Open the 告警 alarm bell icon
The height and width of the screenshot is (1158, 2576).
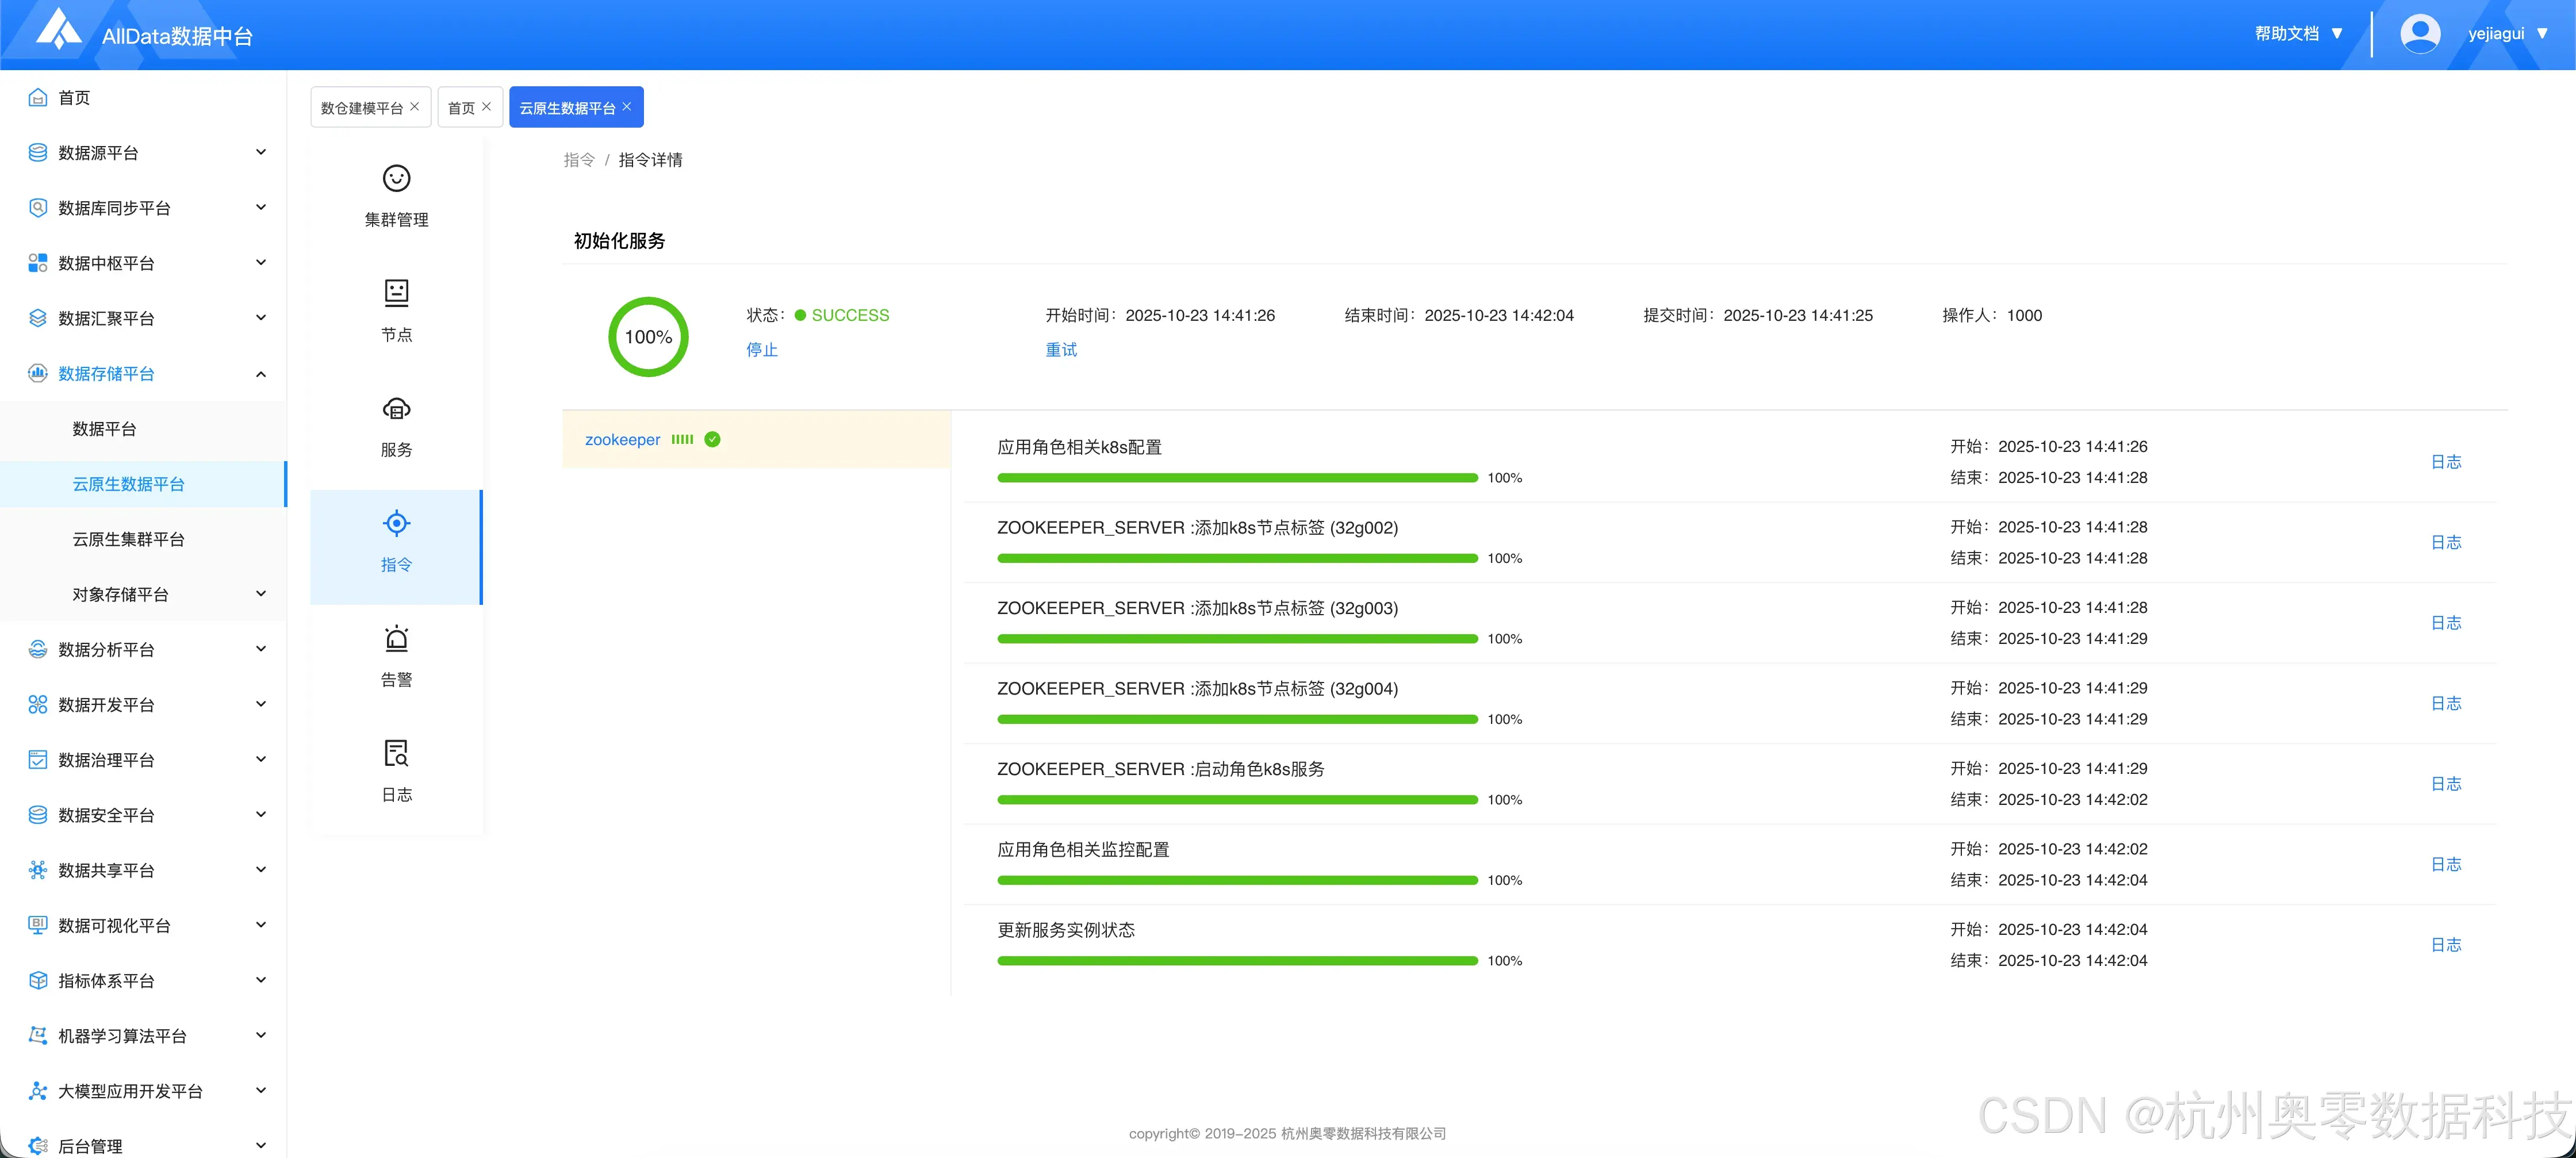pos(396,638)
